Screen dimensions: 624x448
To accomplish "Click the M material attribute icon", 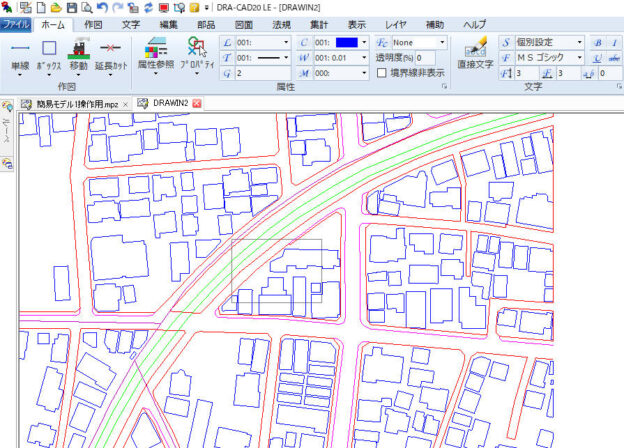I will coord(304,73).
